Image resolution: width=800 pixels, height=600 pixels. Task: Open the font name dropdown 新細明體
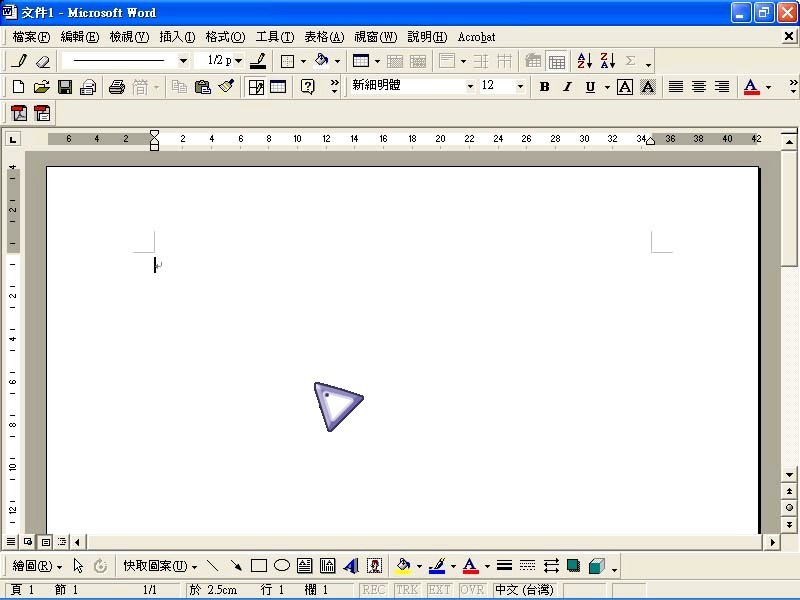(470, 87)
